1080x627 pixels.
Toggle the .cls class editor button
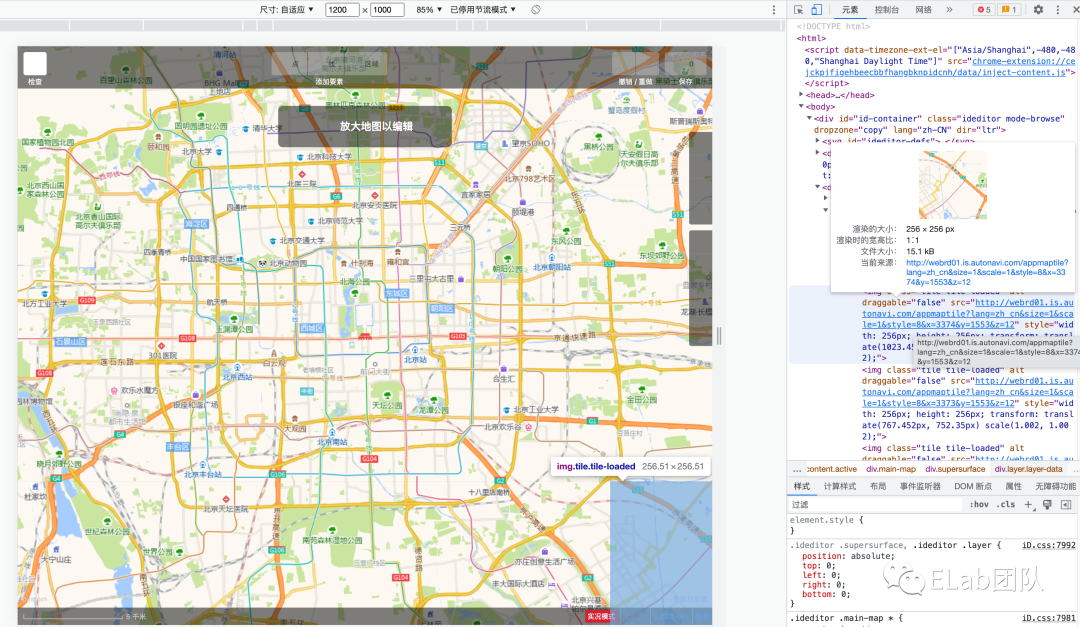1007,504
